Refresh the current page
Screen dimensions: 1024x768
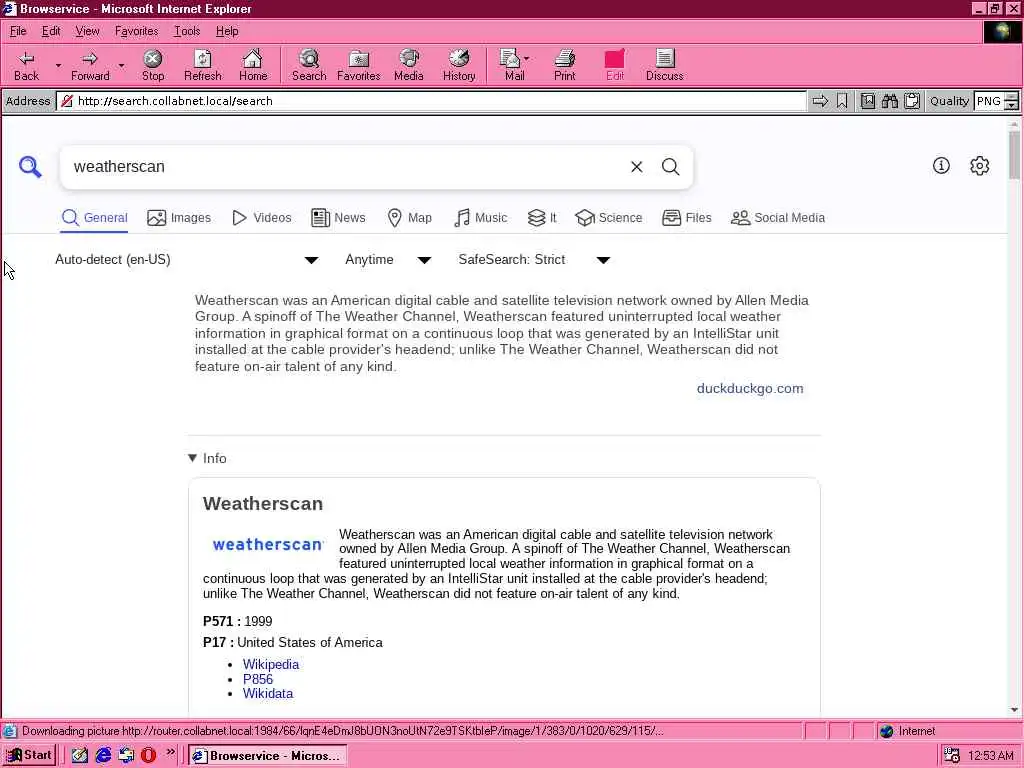coord(202,65)
